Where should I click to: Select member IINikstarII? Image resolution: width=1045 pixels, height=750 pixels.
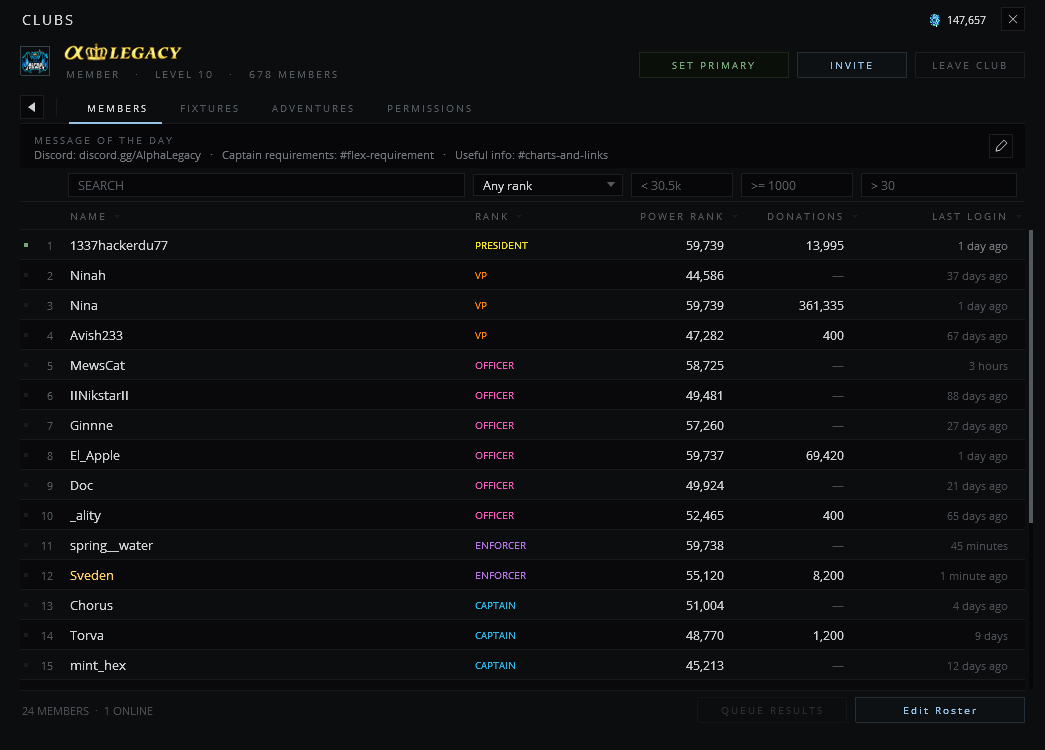522,395
